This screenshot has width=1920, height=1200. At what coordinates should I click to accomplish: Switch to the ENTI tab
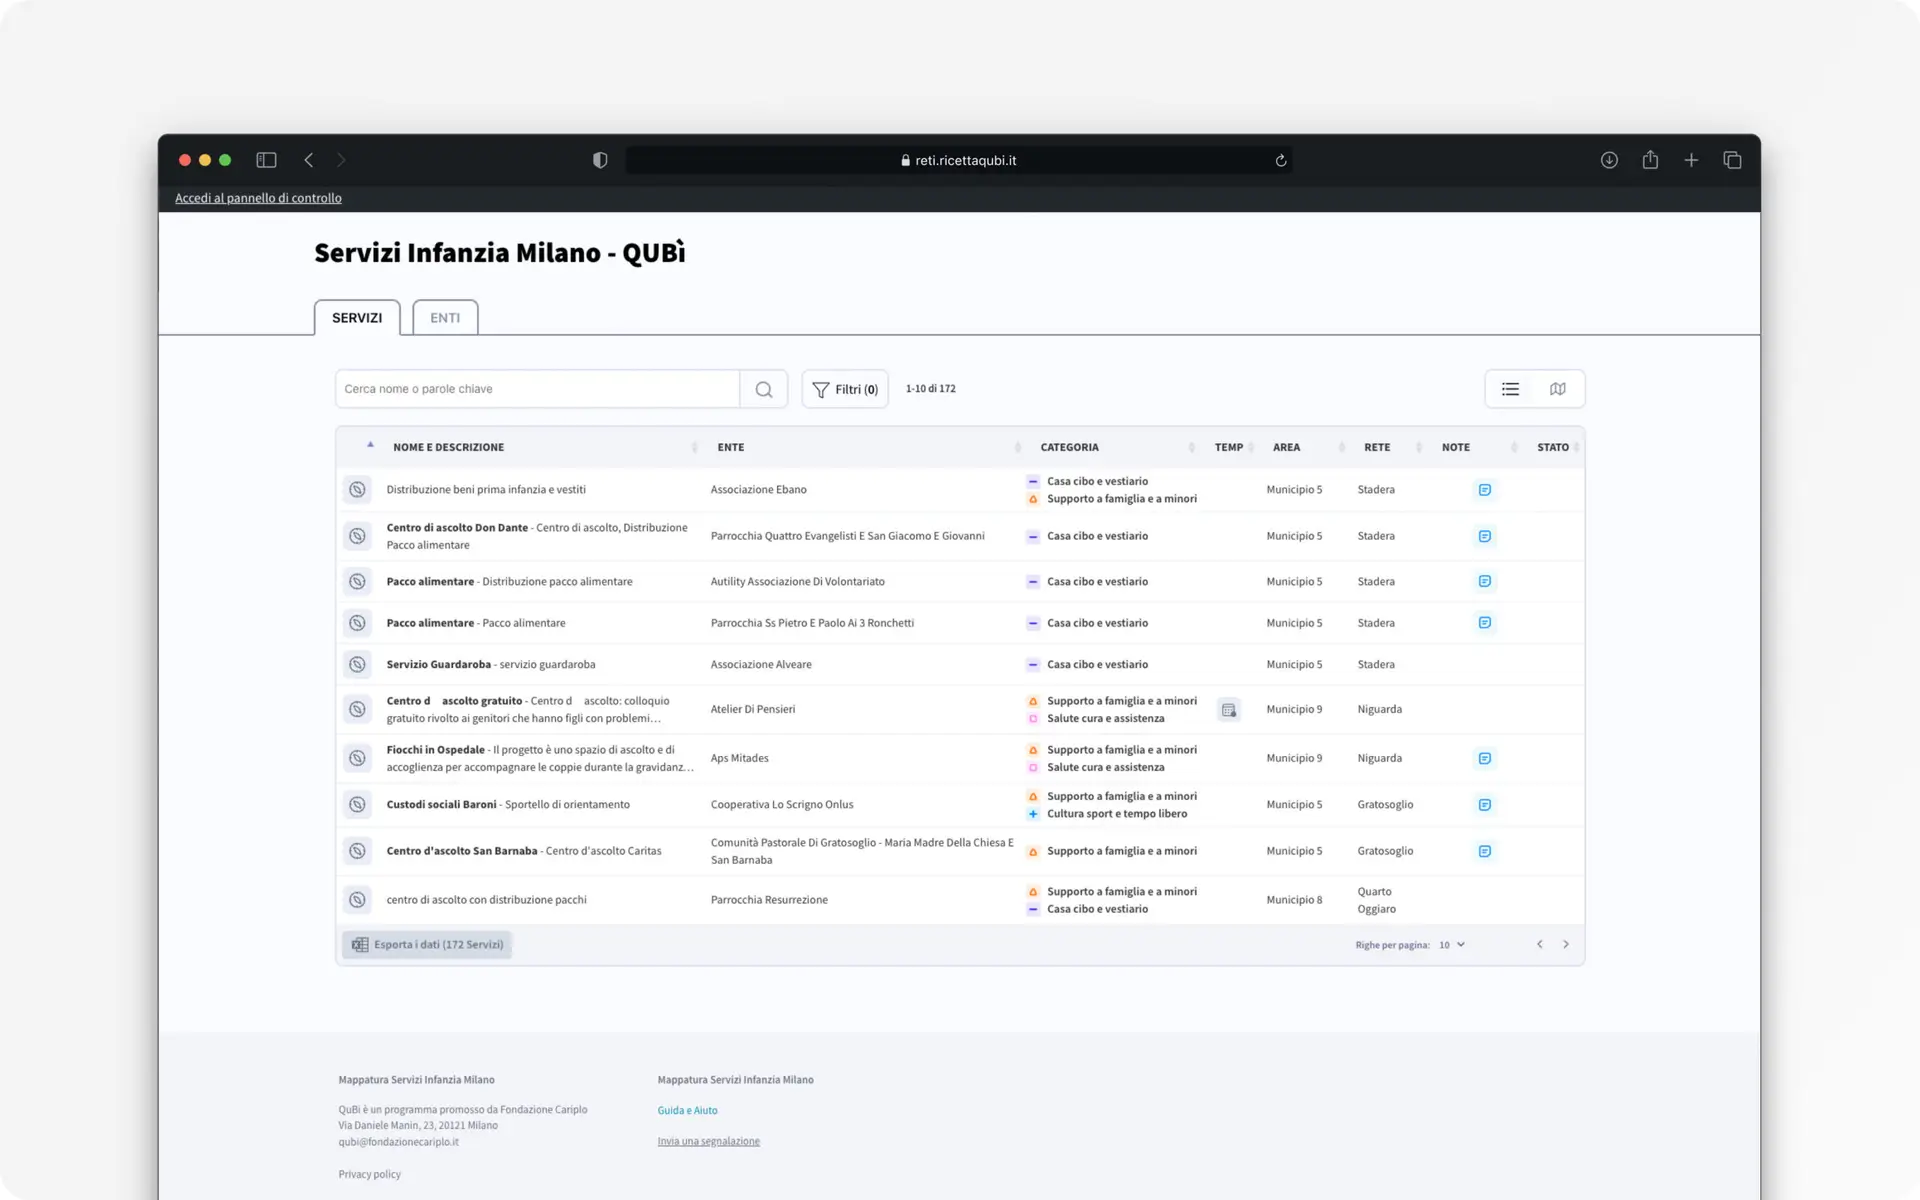(445, 318)
